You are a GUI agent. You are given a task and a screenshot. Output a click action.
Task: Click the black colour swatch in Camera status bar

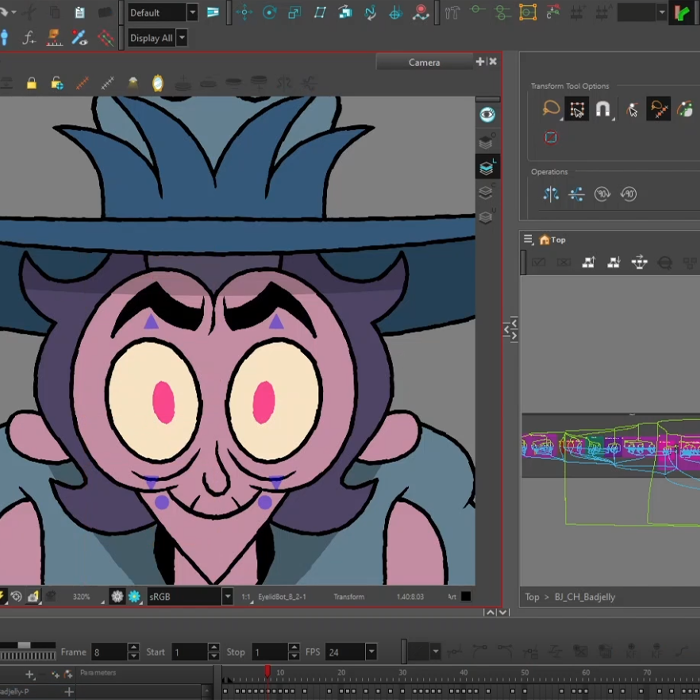pyautogui.click(x=466, y=596)
